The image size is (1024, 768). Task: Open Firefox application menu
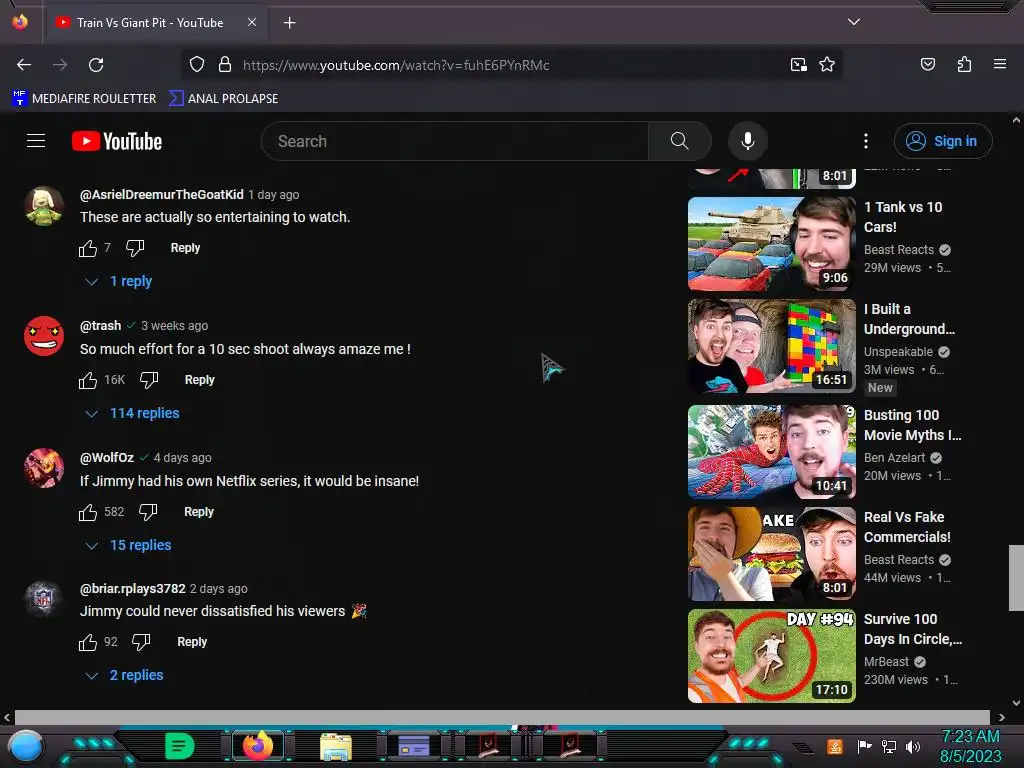click(x=1000, y=64)
